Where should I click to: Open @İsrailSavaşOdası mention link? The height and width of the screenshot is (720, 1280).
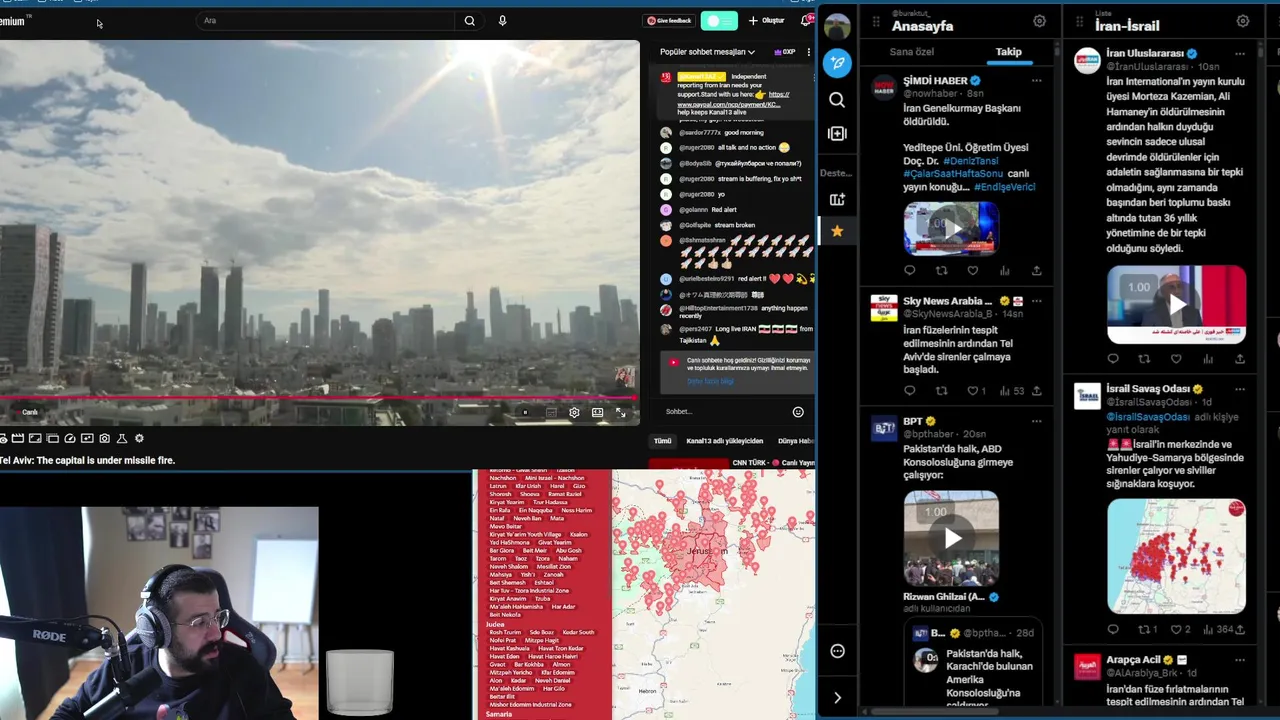point(1147,416)
